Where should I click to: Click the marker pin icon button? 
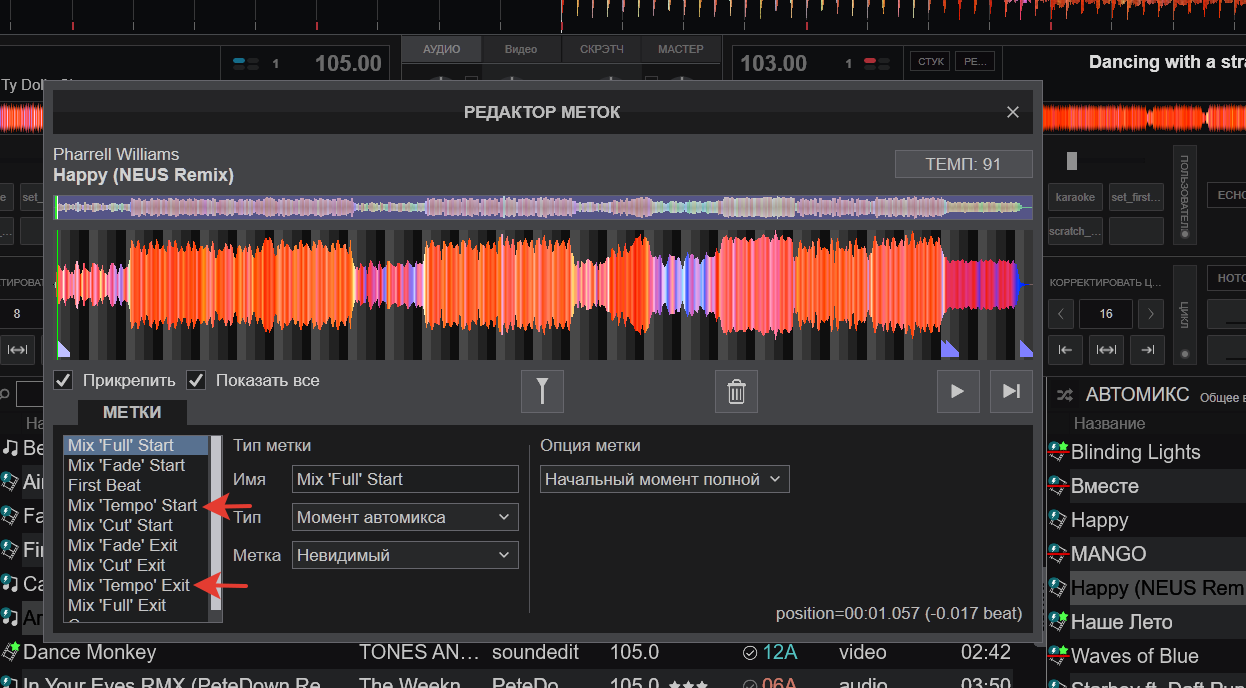tap(542, 391)
